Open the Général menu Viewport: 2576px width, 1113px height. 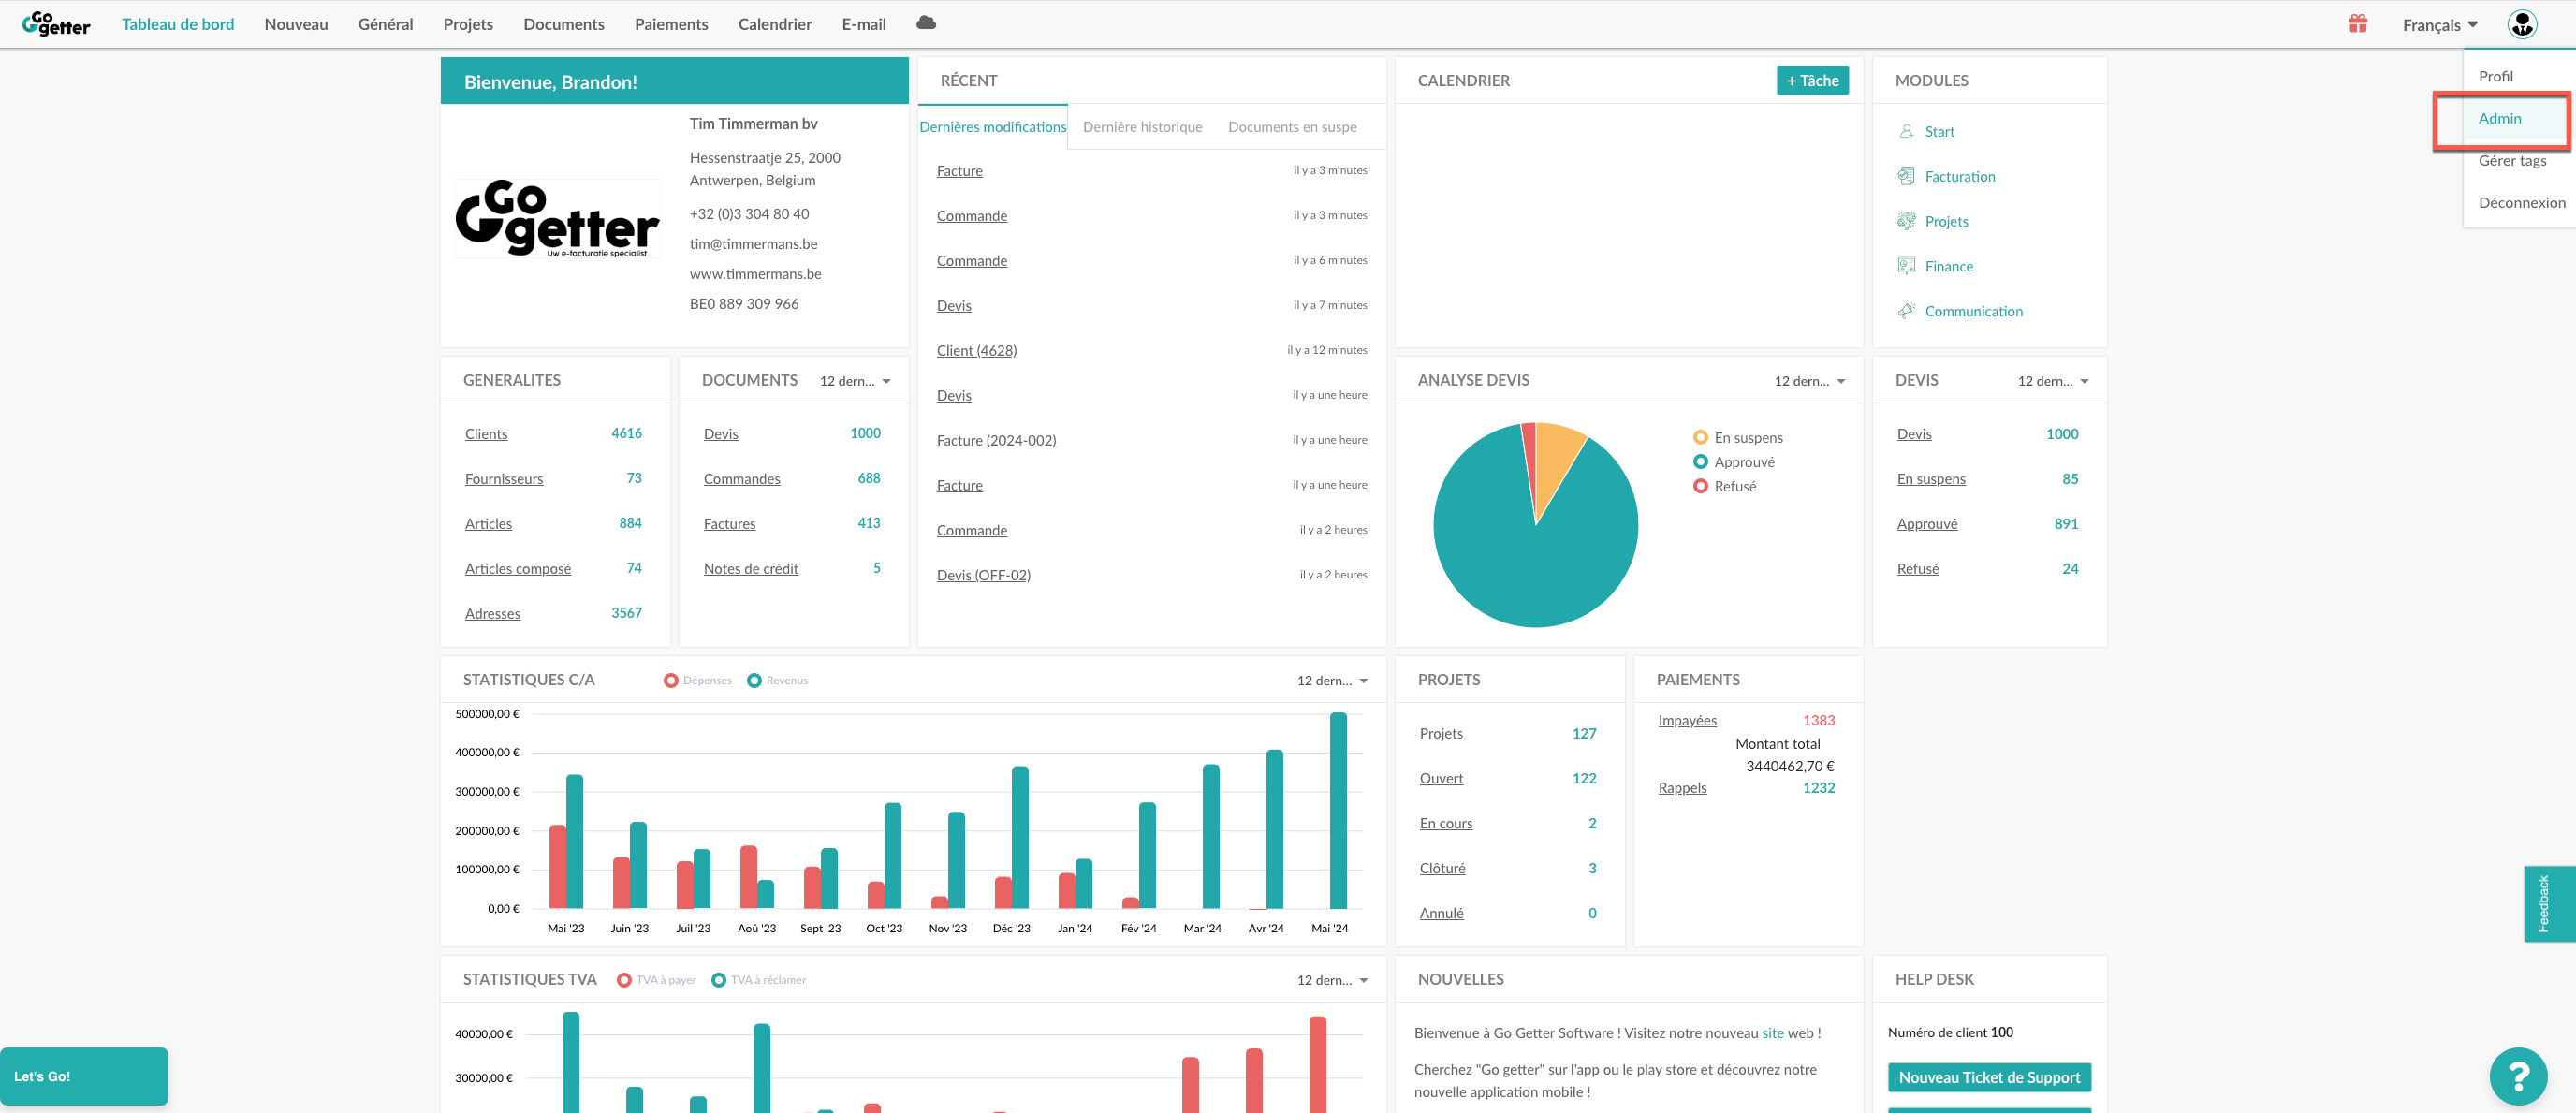click(x=385, y=24)
